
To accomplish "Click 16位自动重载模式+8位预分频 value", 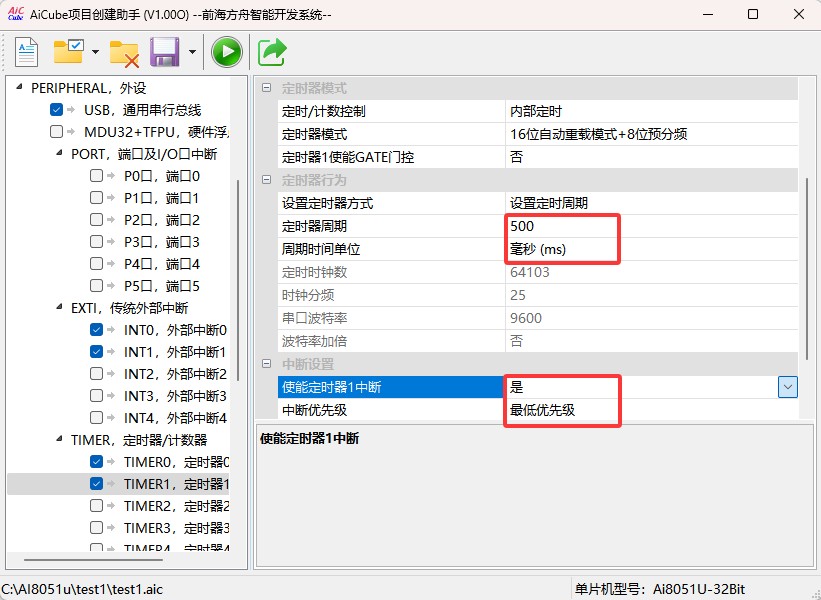I will [651, 134].
